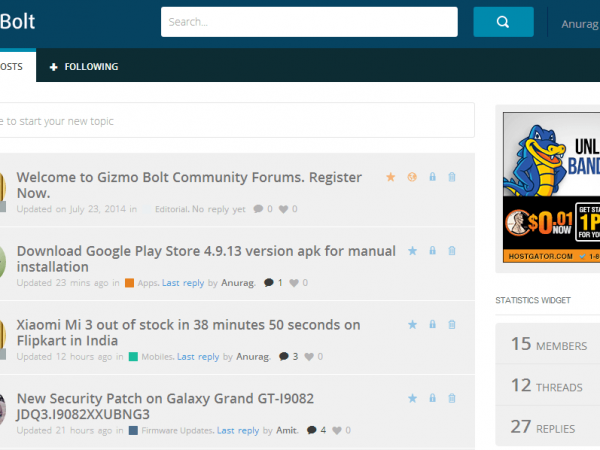Like the Welcome thread via heart icon
Viewport: 600px width, 450px height.
[x=283, y=209]
